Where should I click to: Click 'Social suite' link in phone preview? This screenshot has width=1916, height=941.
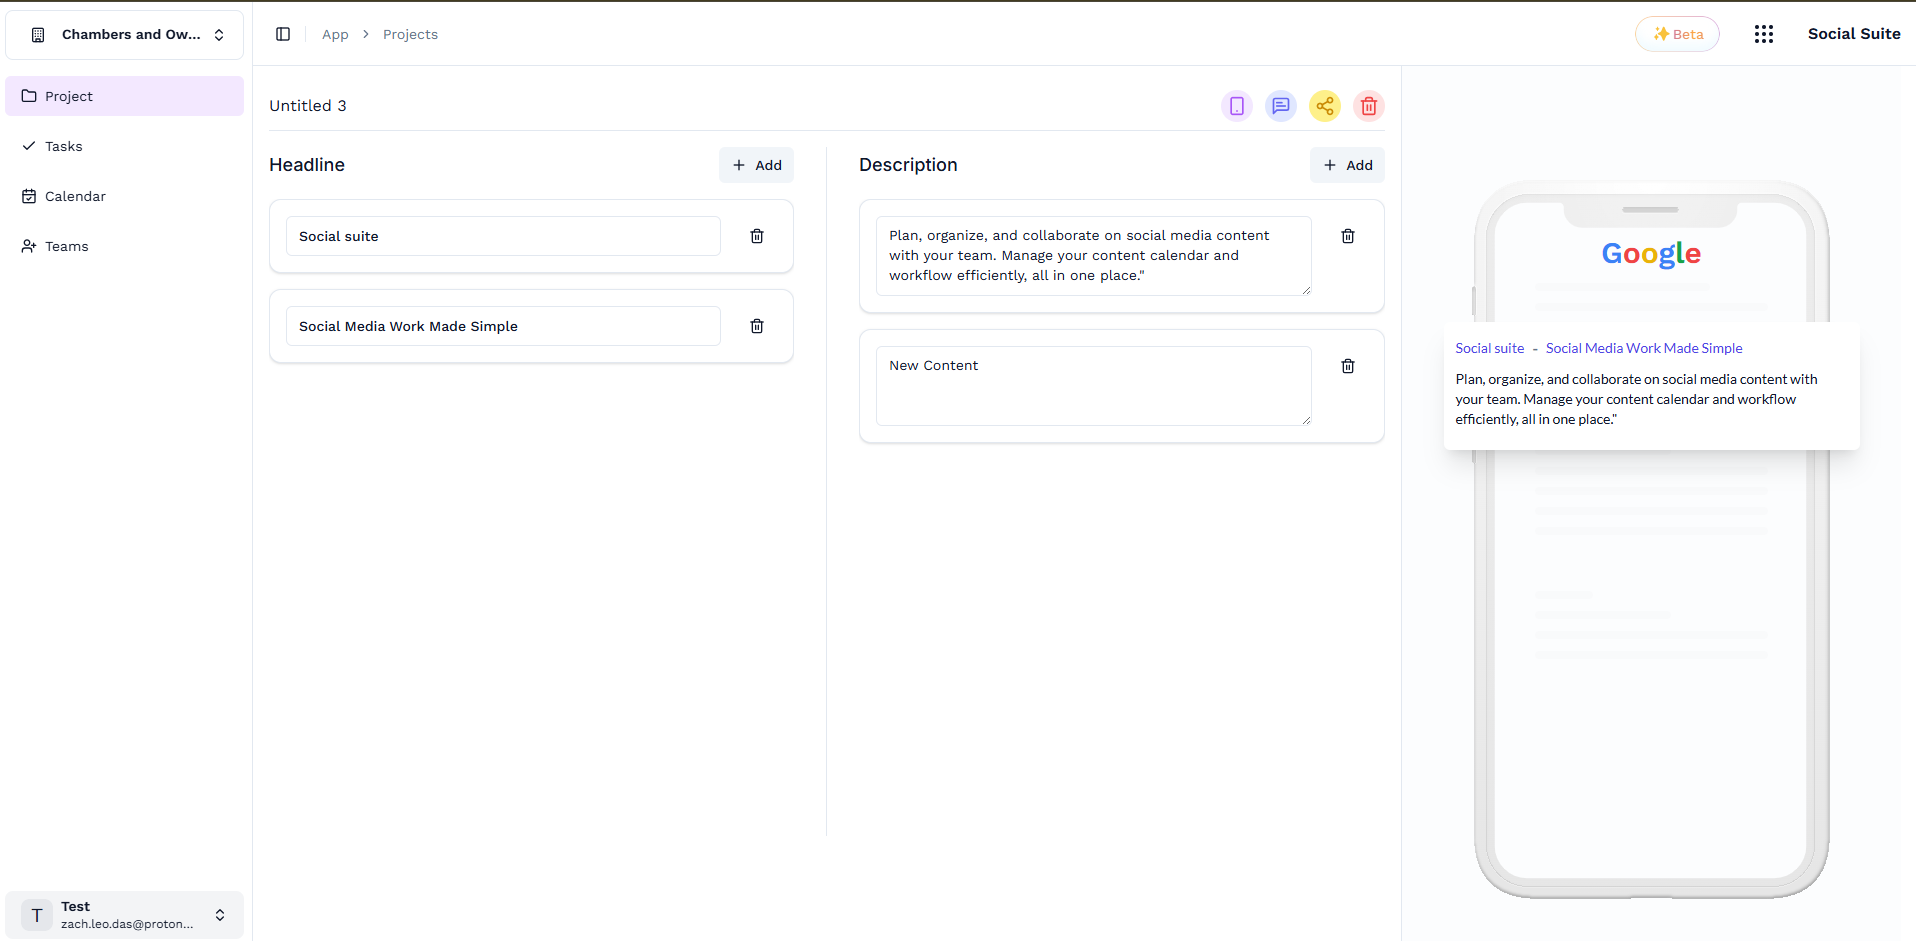tap(1489, 348)
